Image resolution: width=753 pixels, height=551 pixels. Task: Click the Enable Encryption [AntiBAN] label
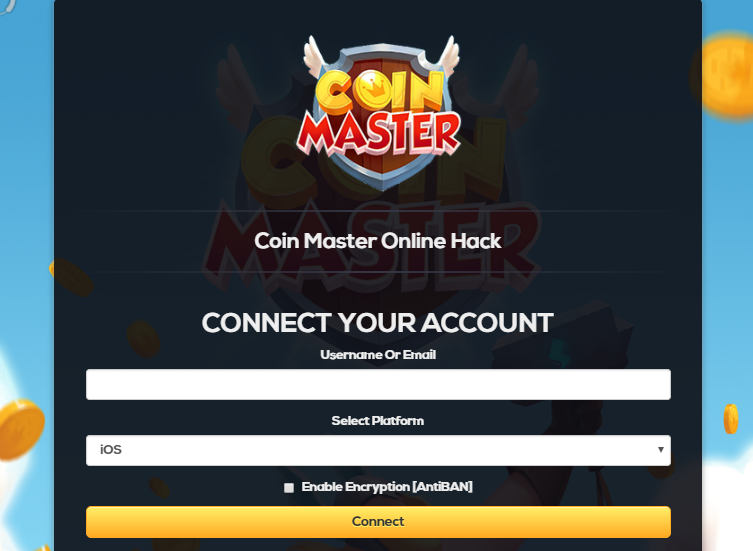(387, 487)
